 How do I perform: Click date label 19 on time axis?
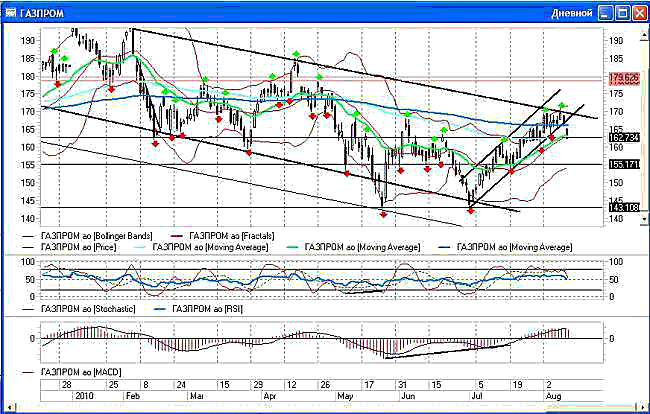[x=517, y=385]
